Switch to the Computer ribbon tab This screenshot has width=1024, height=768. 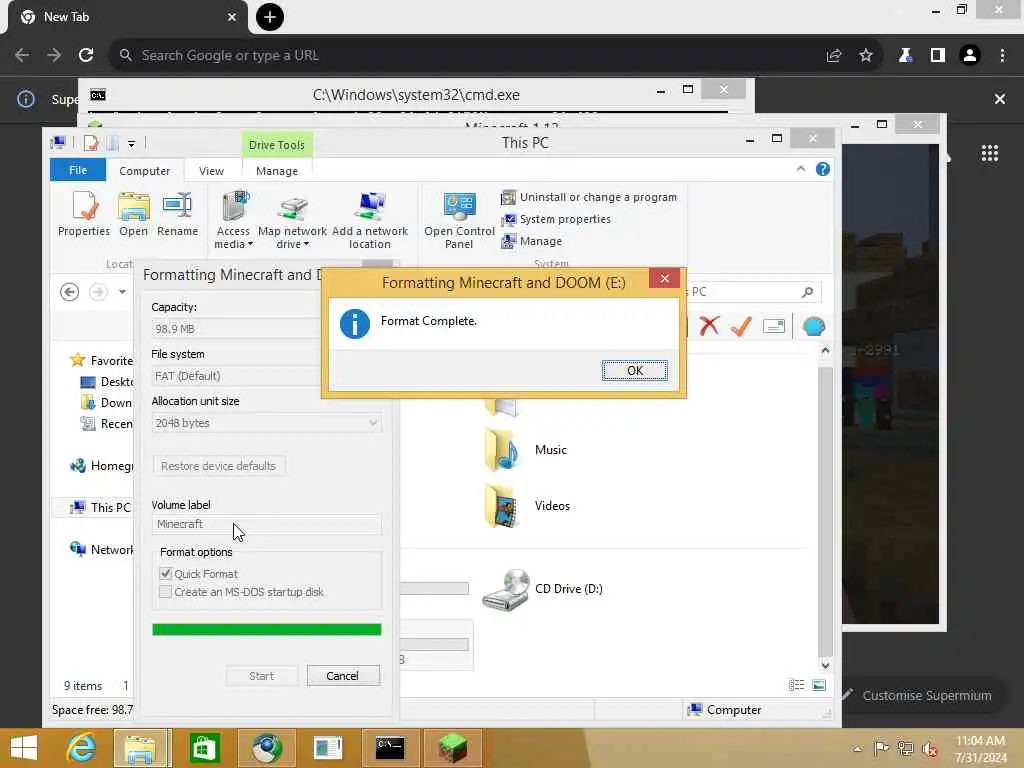[144, 170]
